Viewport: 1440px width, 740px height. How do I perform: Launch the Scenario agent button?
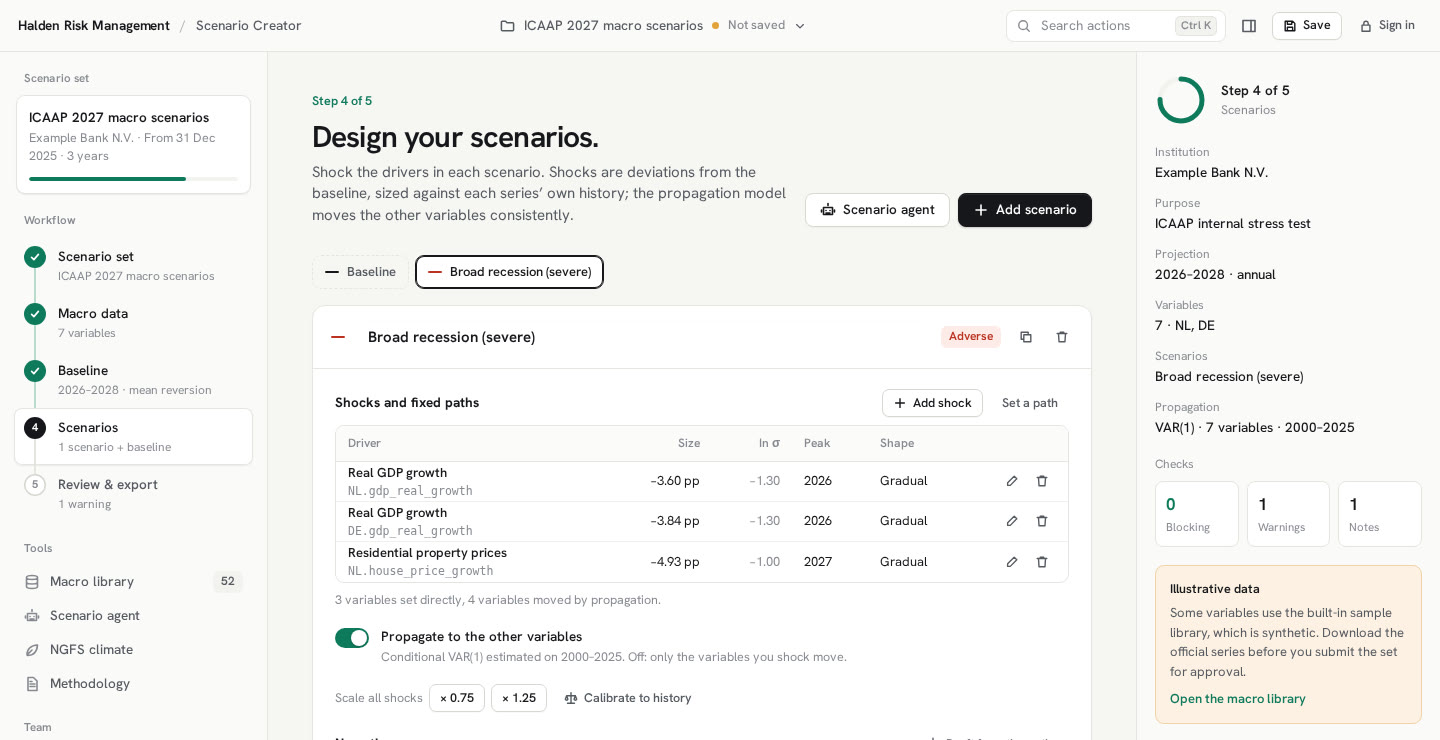[x=877, y=210]
